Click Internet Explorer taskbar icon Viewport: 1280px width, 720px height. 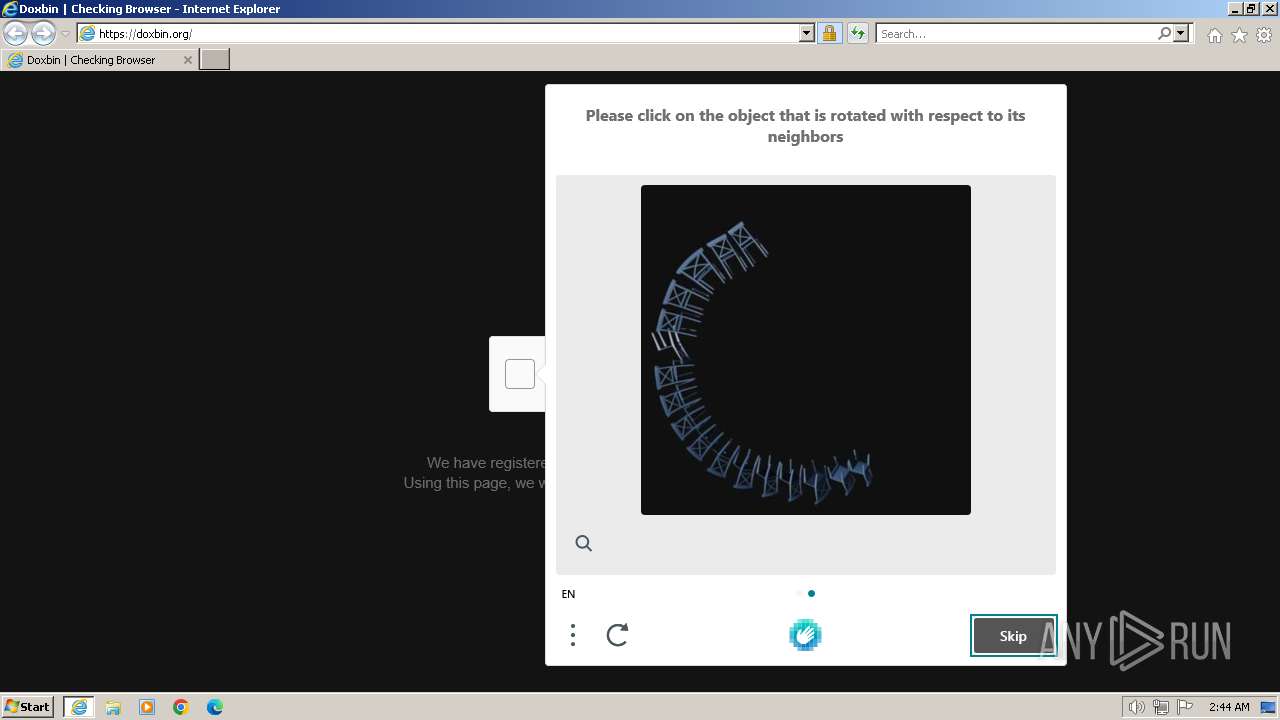coord(78,707)
